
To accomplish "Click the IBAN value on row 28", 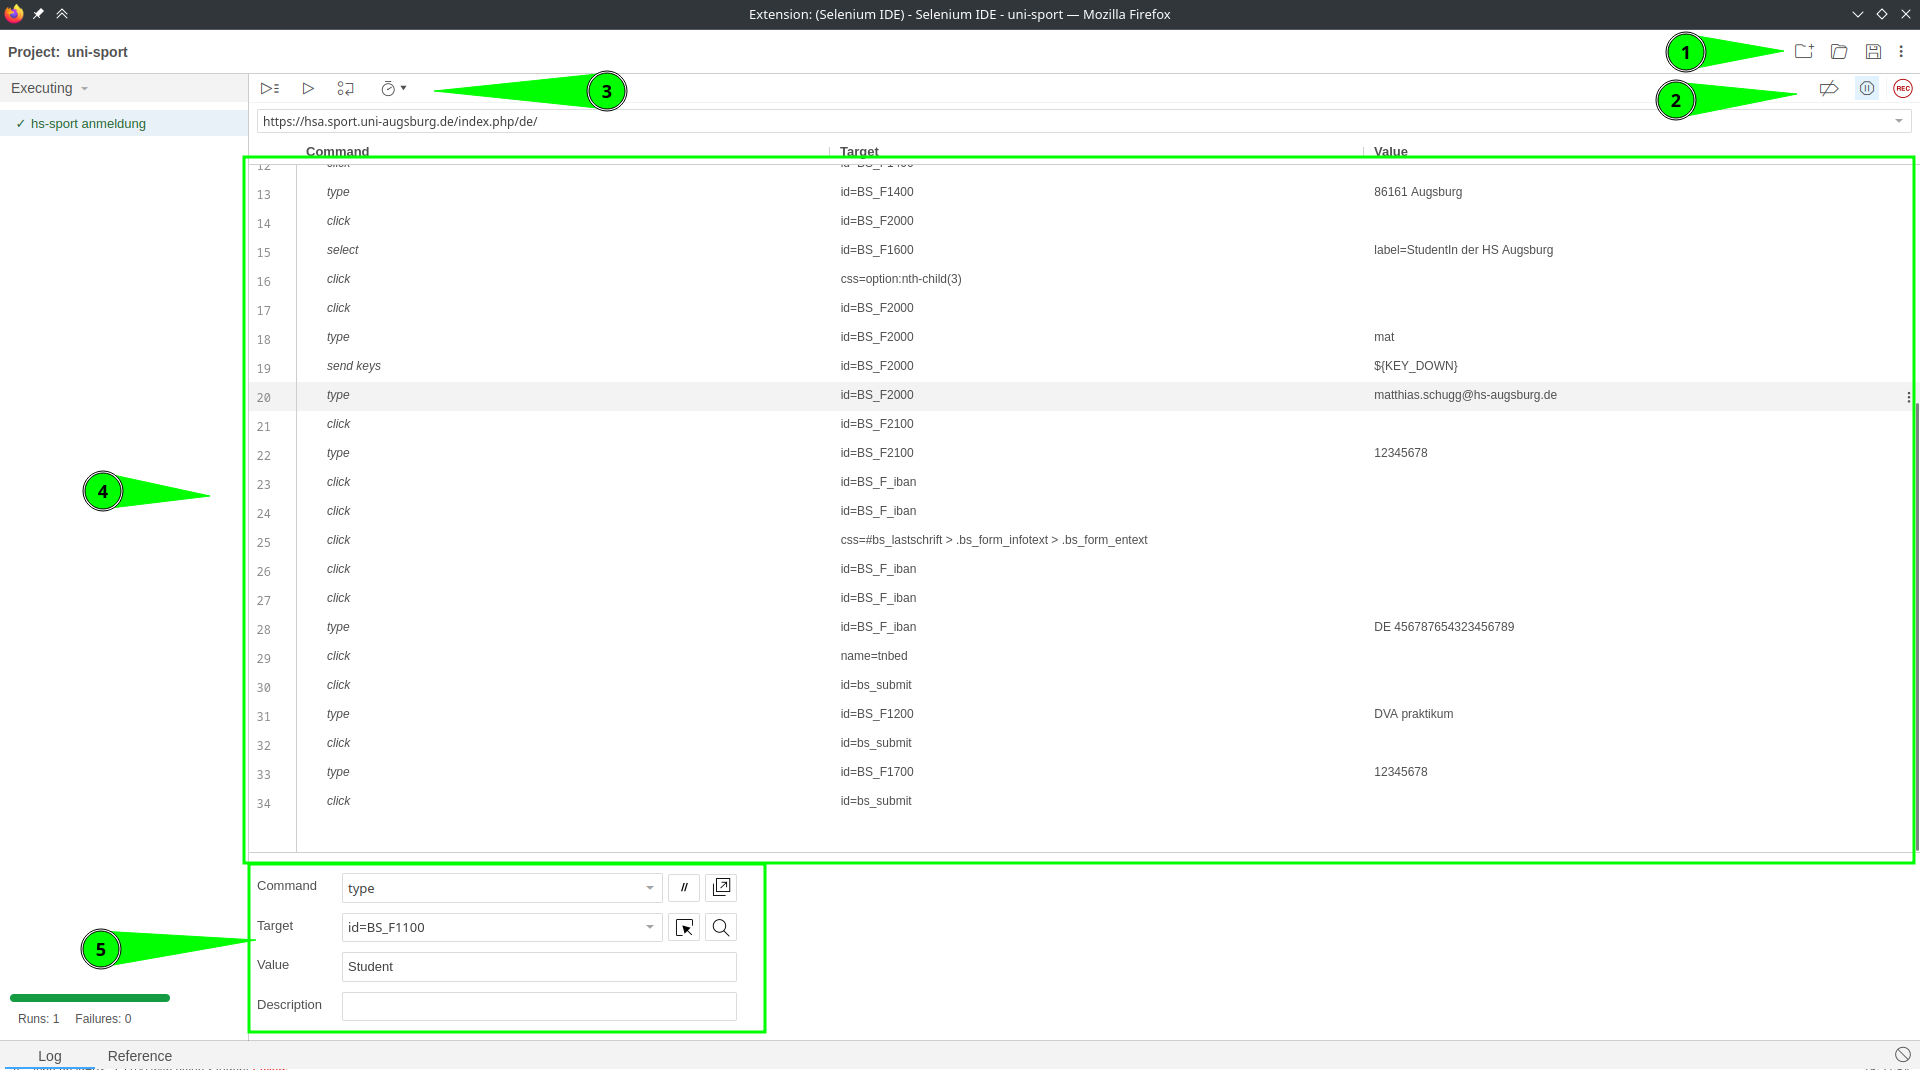I will point(1444,627).
